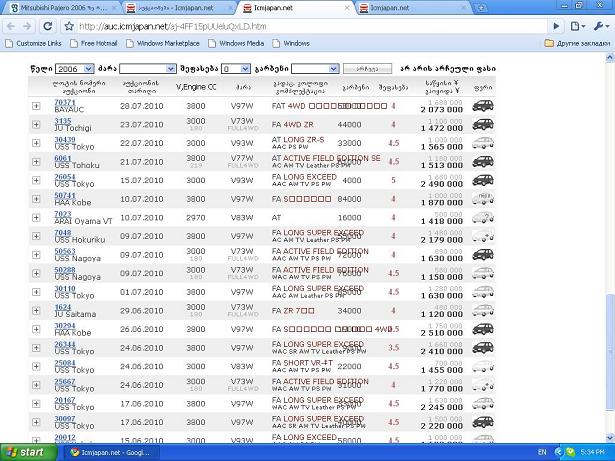The height and width of the screenshot is (461, 615).
Task: Open Chrome Icmjapan.net taskbar button
Action: (x=111, y=452)
